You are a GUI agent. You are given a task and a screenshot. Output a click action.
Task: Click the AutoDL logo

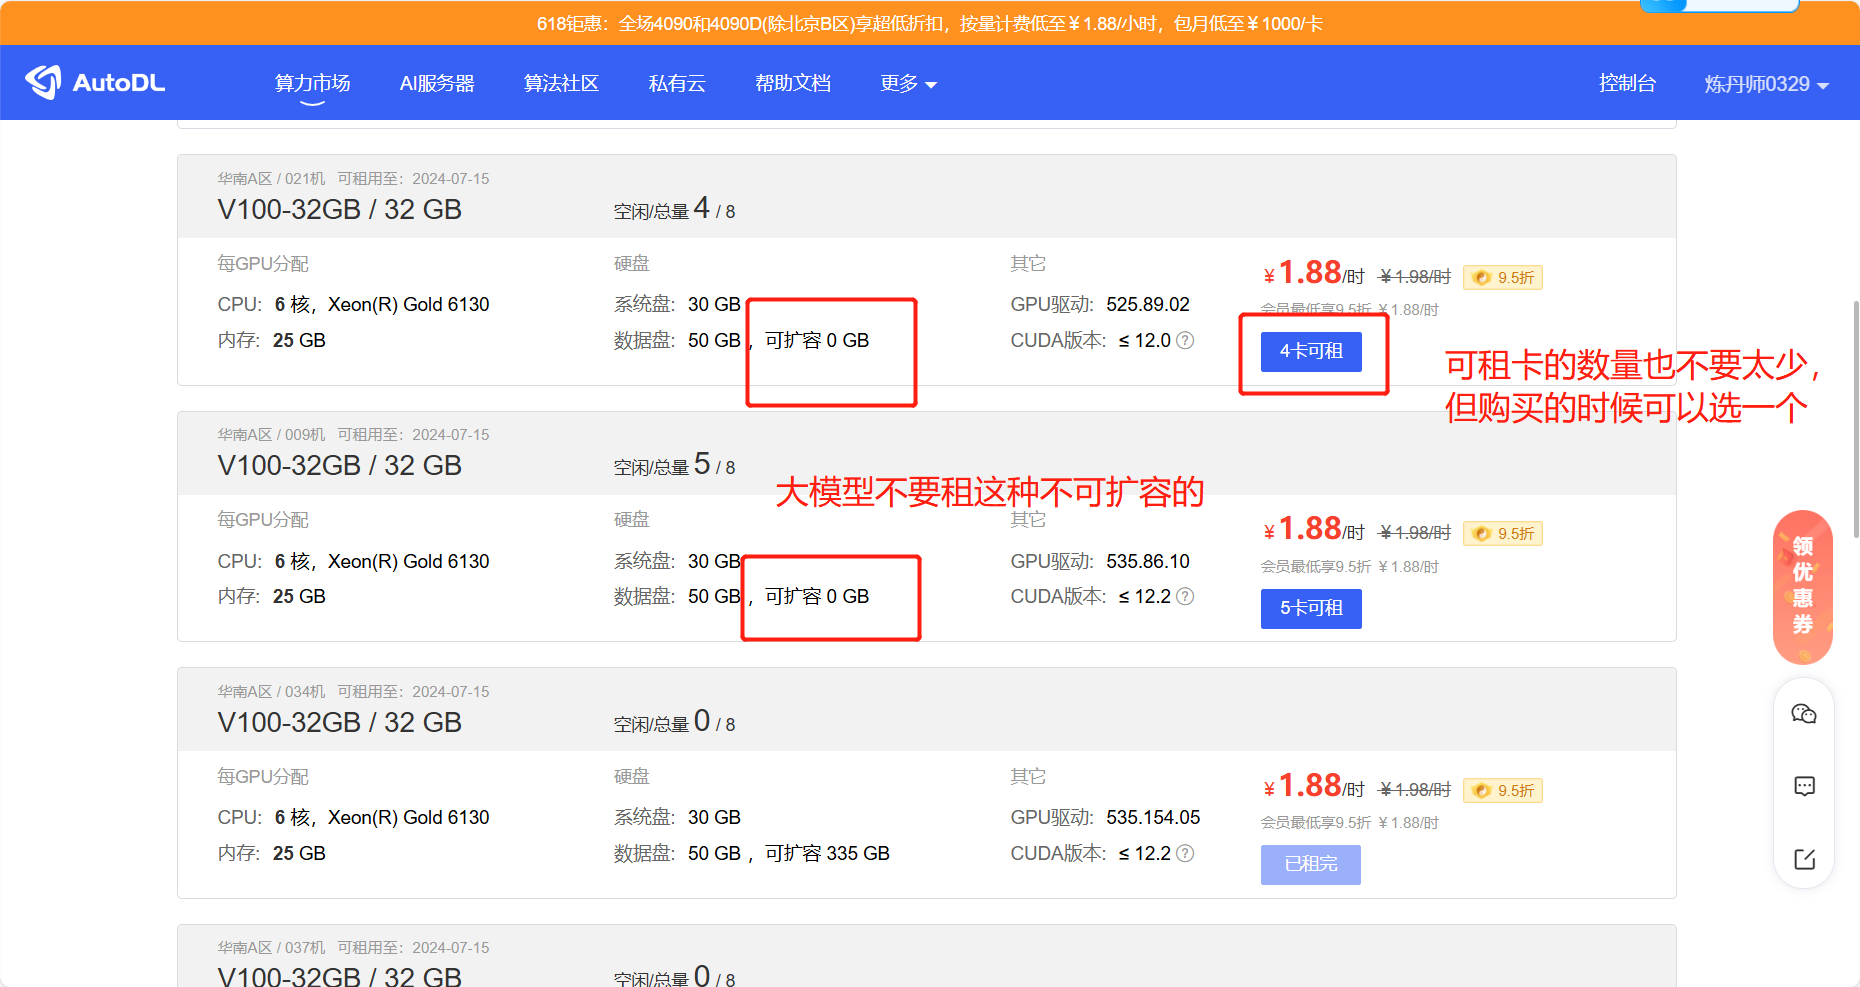[96, 82]
